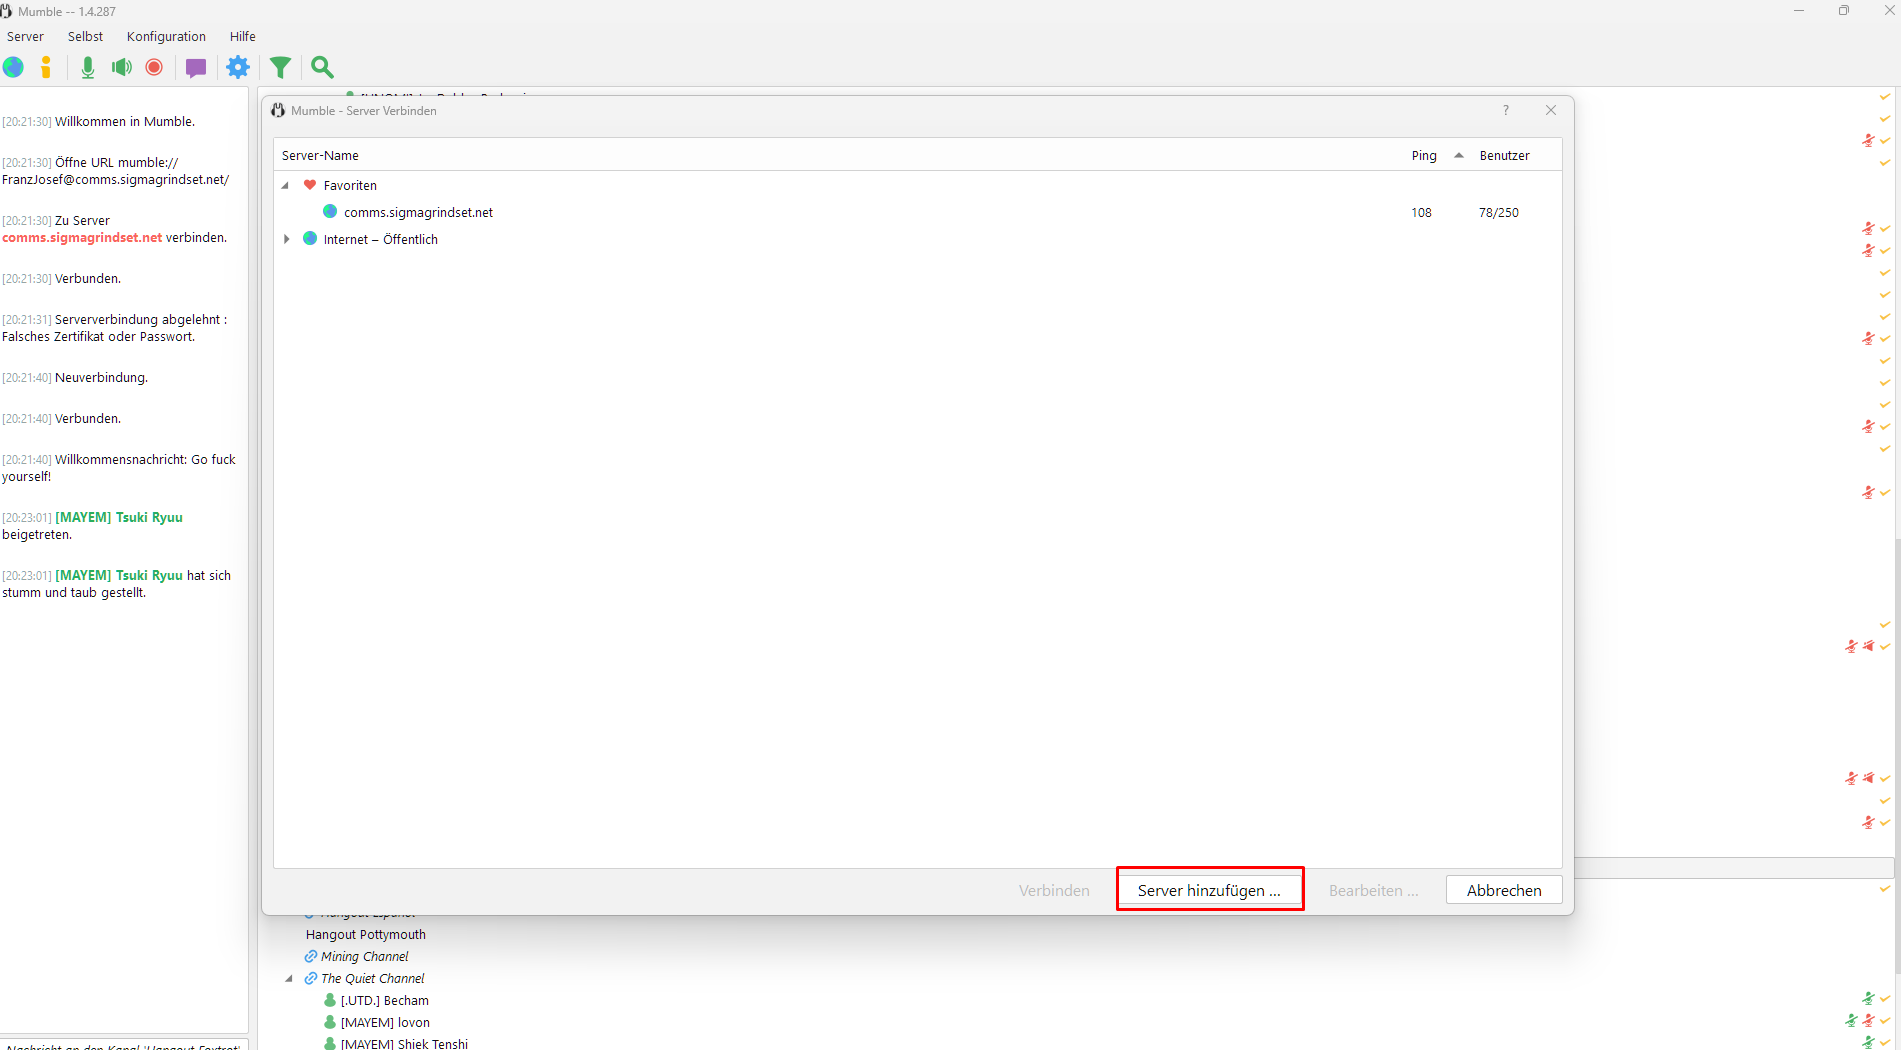
Task: Open the Hilfe menu
Action: click(x=242, y=36)
